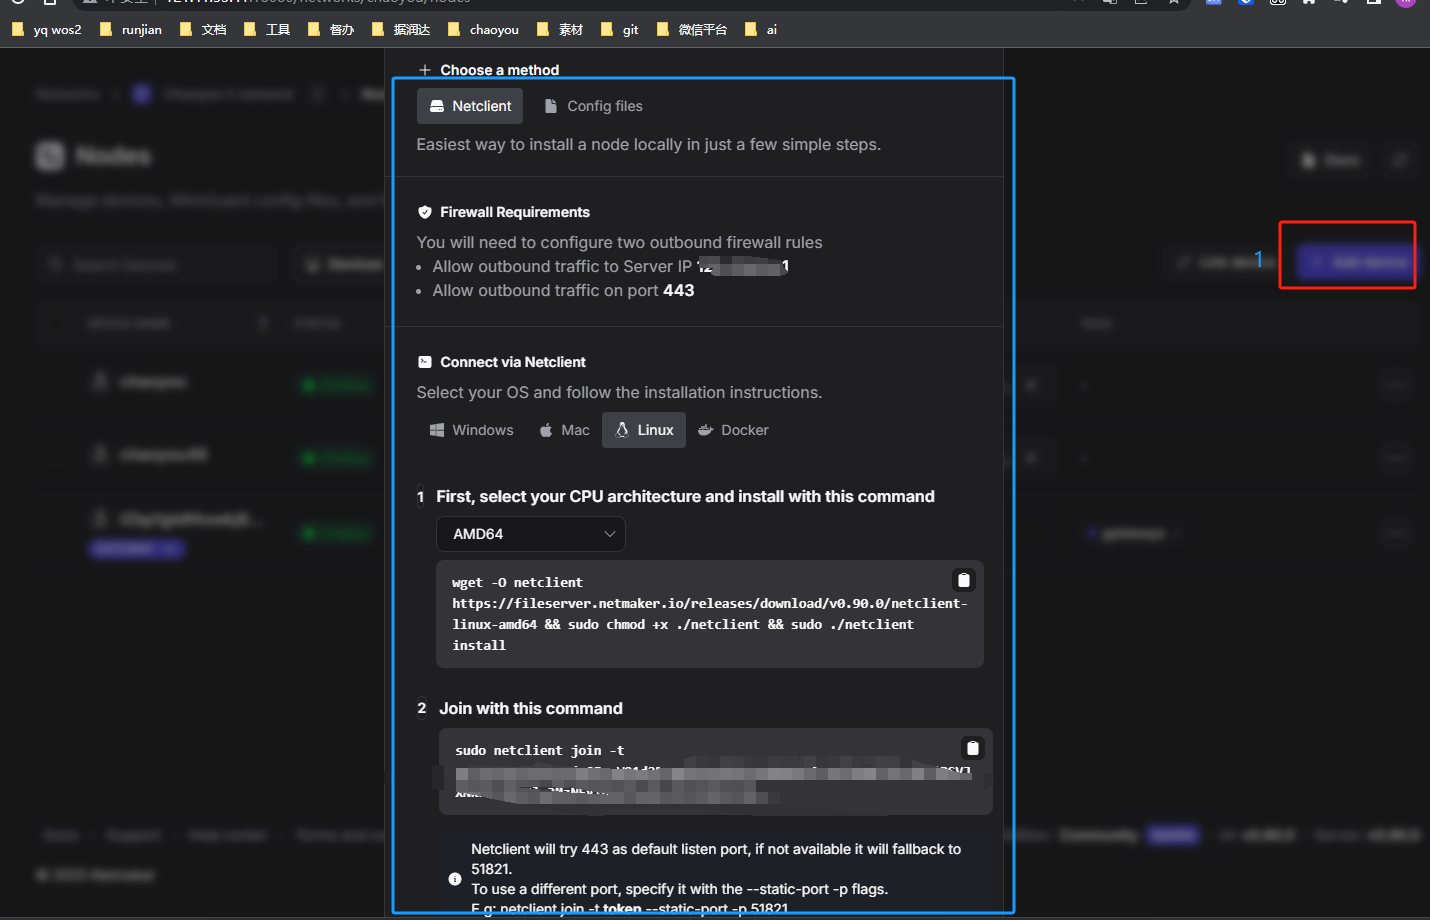Open the yq wos2 bookmark folder
The height and width of the screenshot is (920, 1430).
click(x=47, y=30)
